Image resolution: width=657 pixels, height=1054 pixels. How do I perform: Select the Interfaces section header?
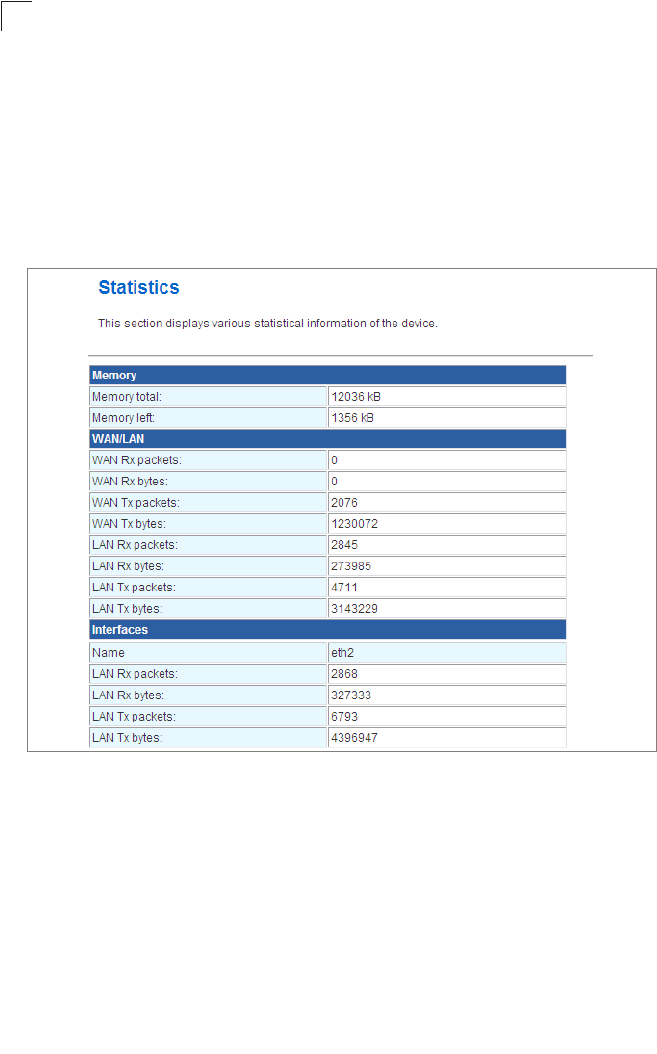point(327,630)
